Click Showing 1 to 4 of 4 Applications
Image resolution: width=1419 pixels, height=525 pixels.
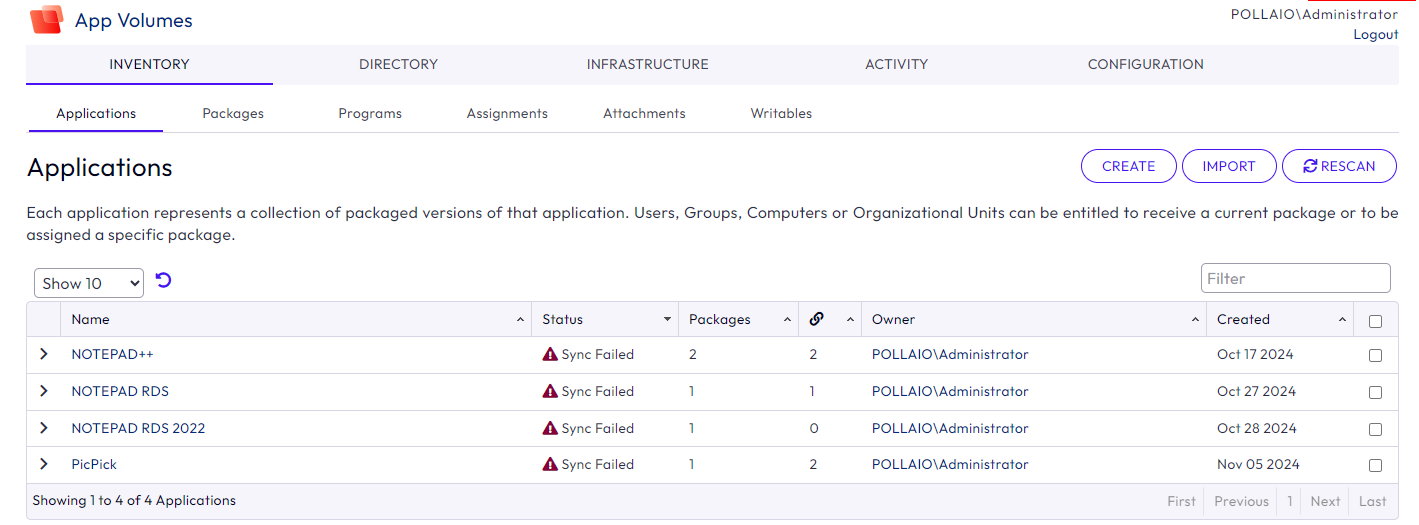pyautogui.click(x=134, y=500)
